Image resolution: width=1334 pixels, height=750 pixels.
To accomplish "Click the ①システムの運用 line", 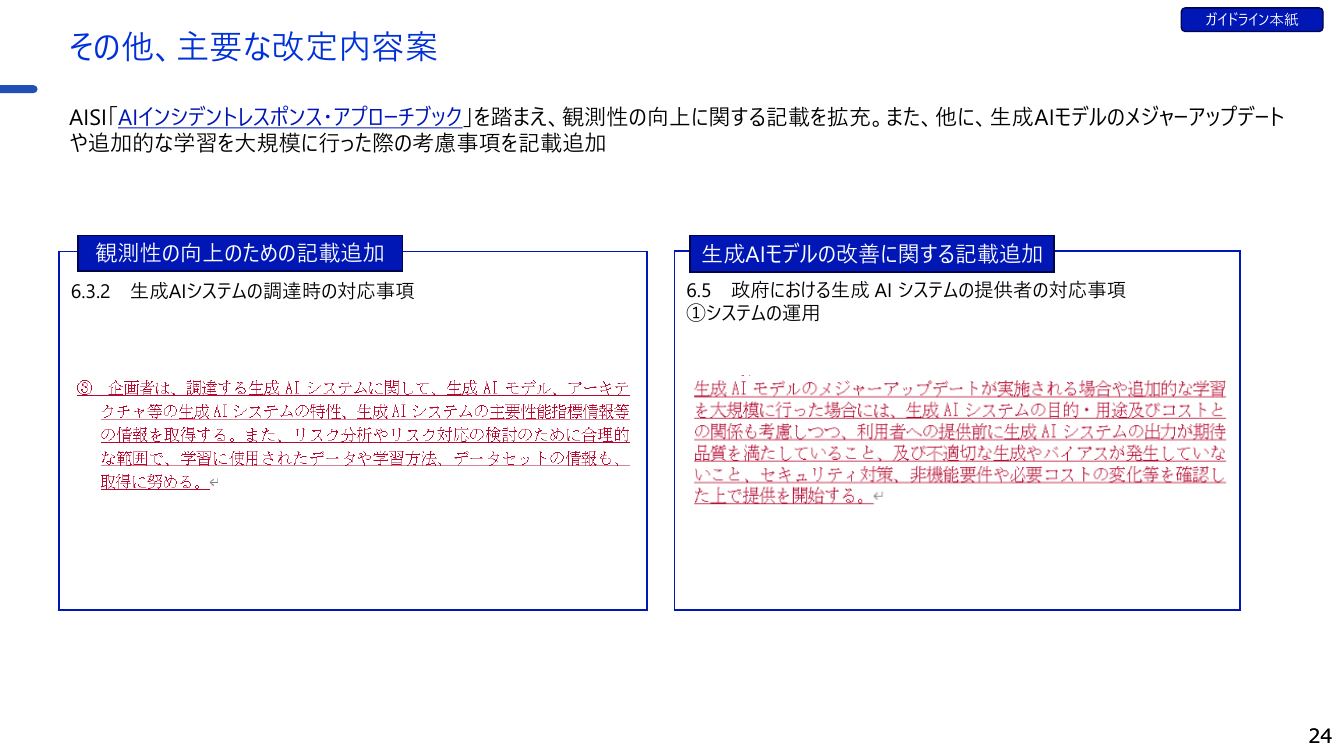I will (753, 313).
